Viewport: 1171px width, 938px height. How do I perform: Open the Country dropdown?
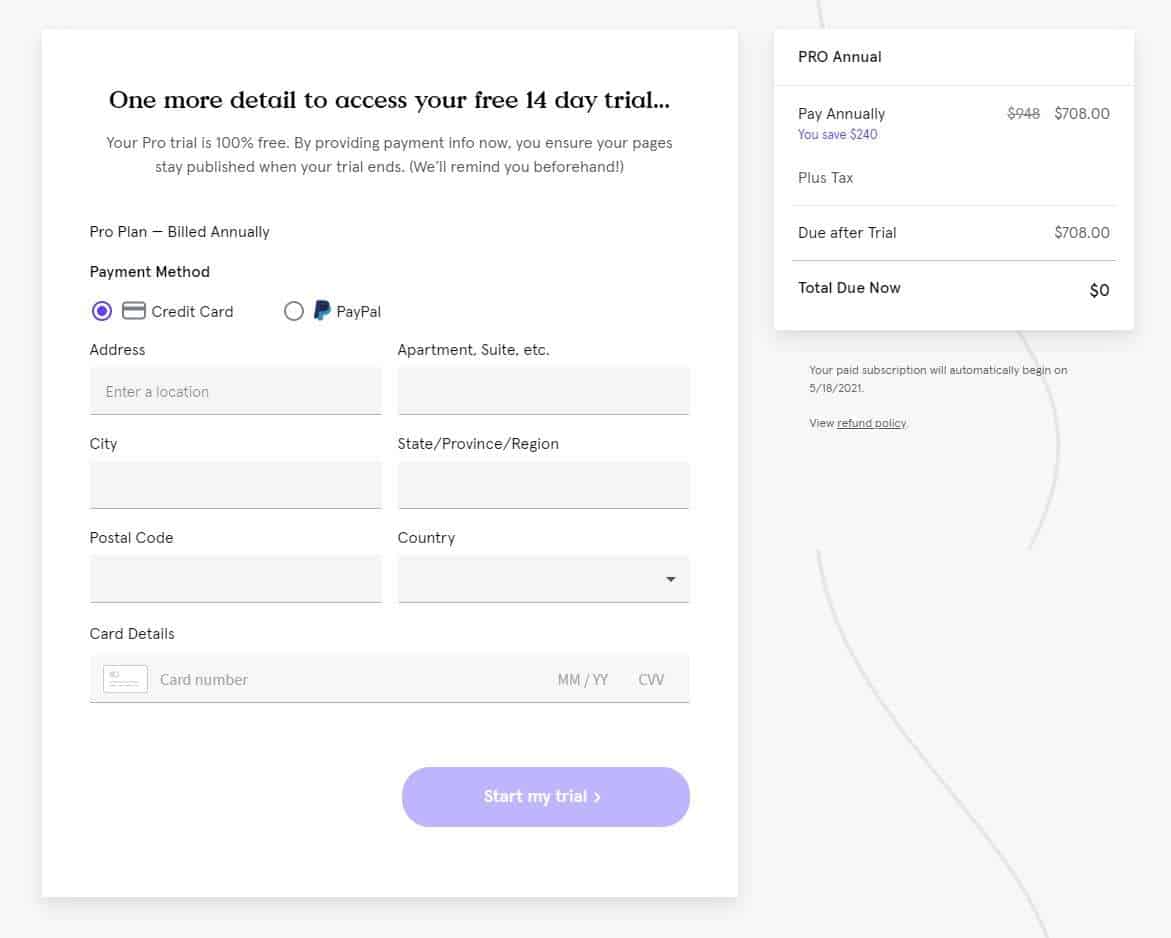tap(543, 578)
